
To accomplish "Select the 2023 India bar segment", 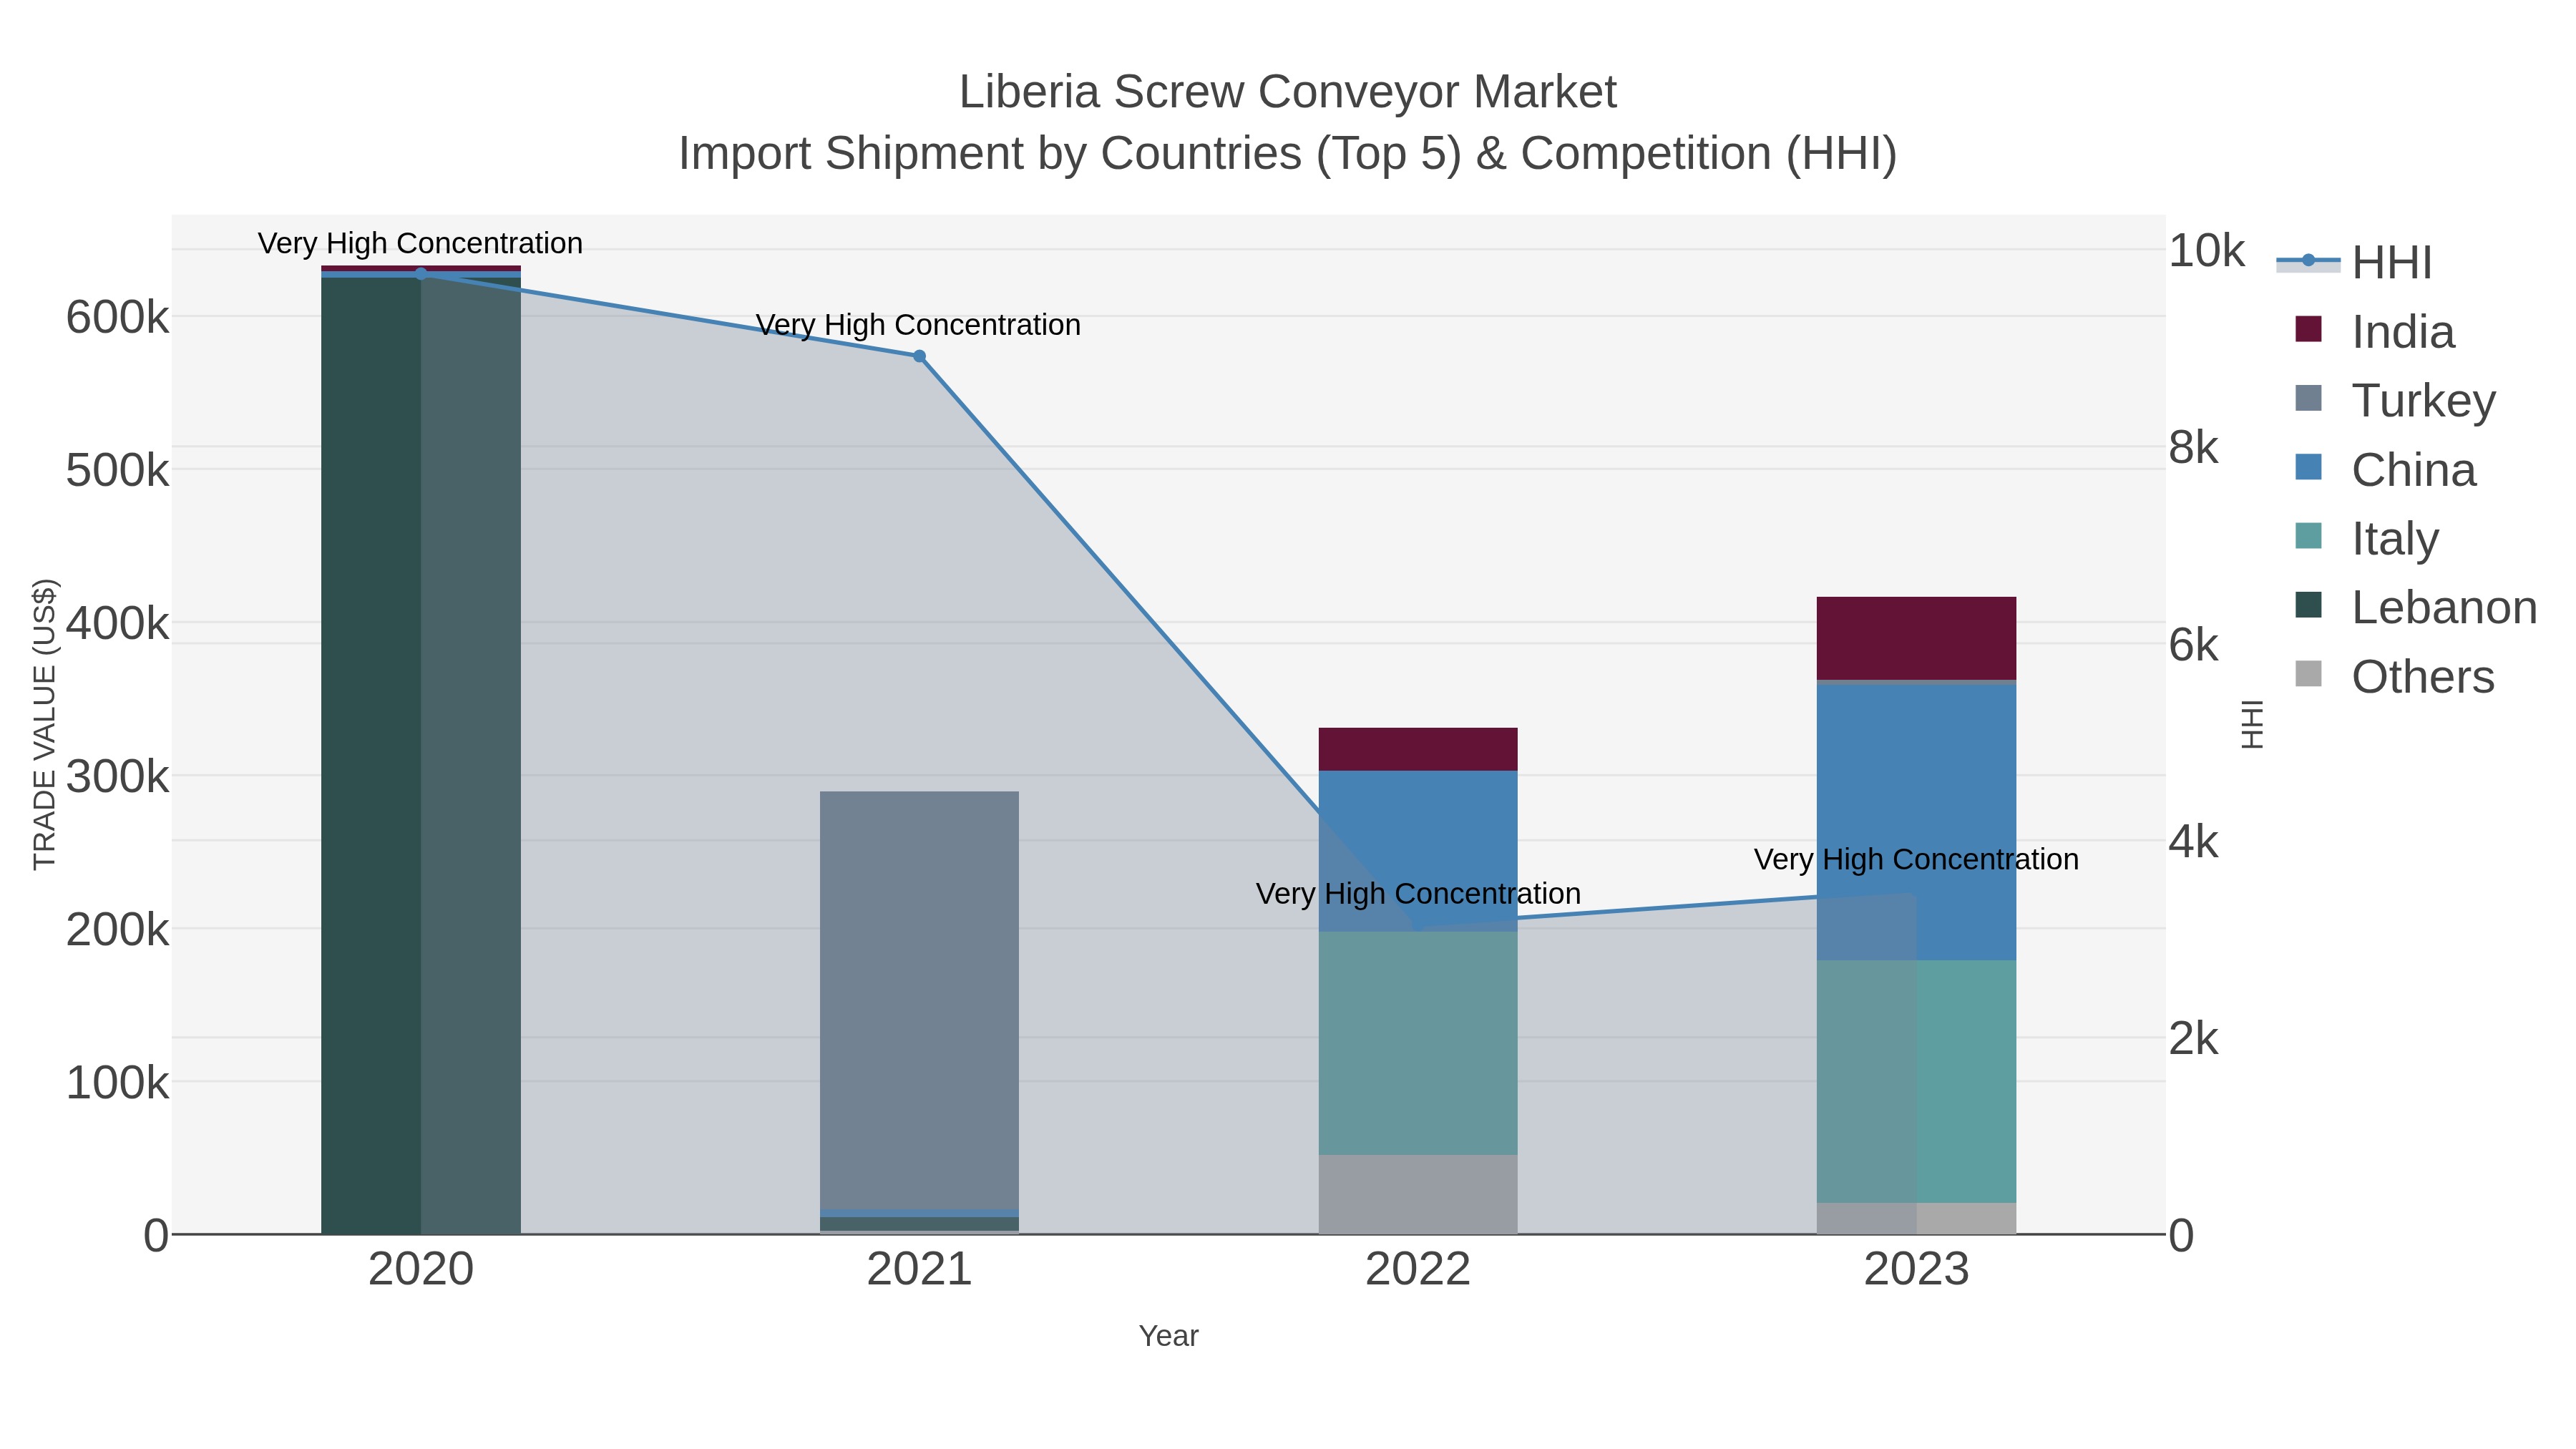I will tap(1916, 638).
